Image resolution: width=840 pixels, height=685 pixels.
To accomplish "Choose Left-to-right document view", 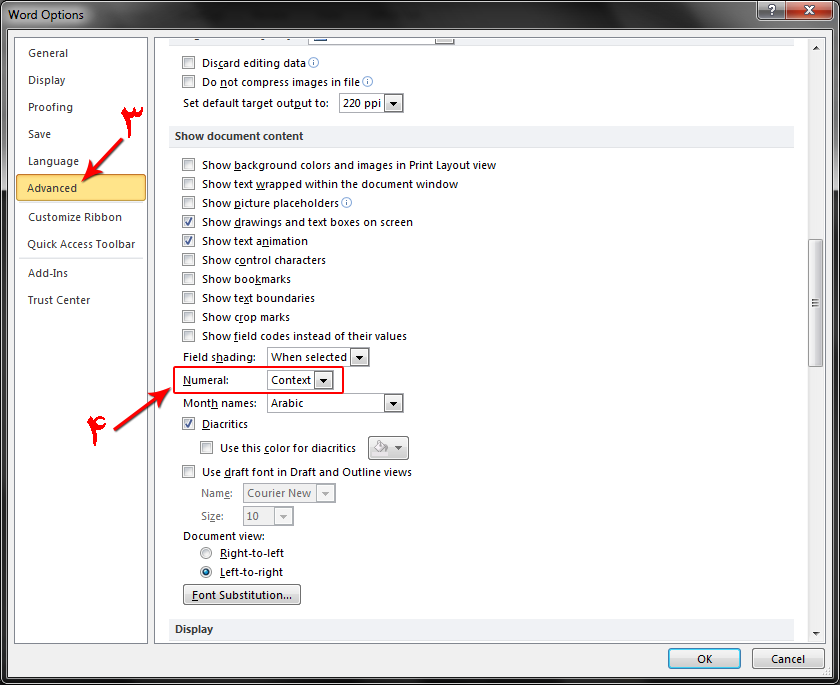I will coord(207,572).
